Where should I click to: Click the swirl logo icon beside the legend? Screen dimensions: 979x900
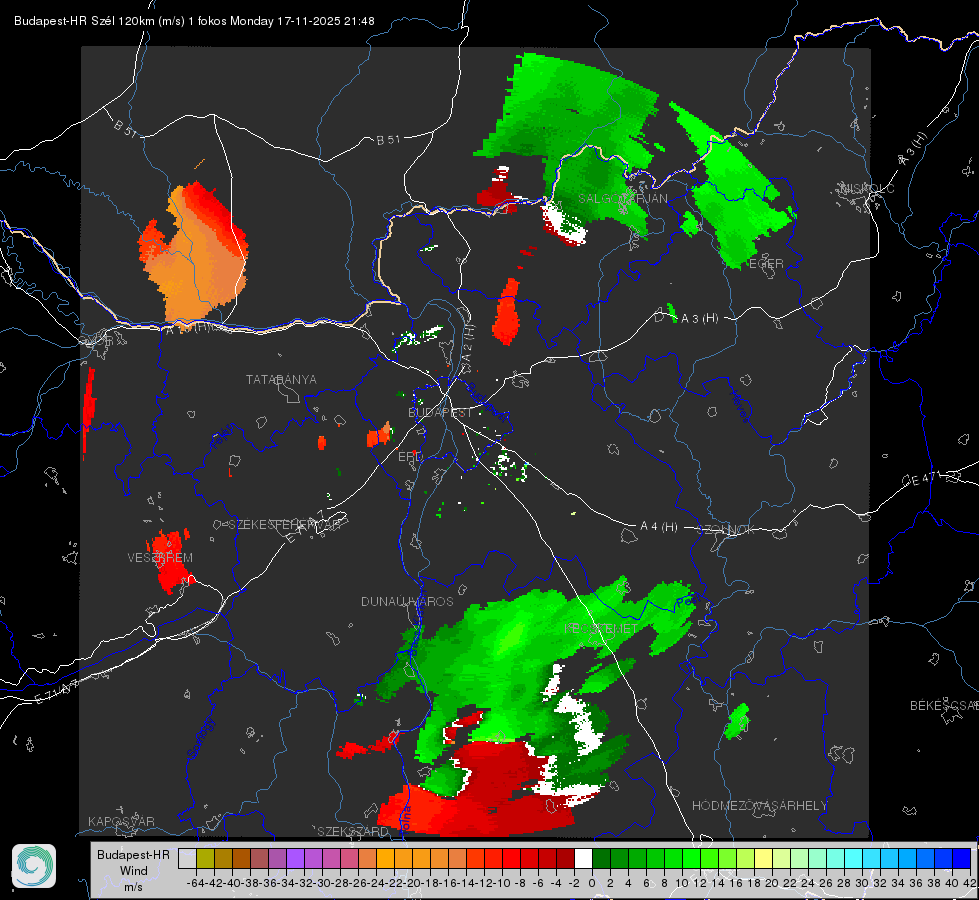[x=34, y=866]
